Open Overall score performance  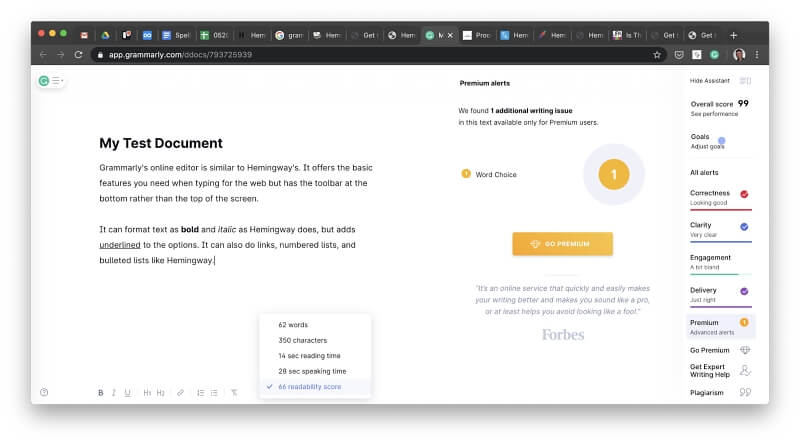pos(719,108)
